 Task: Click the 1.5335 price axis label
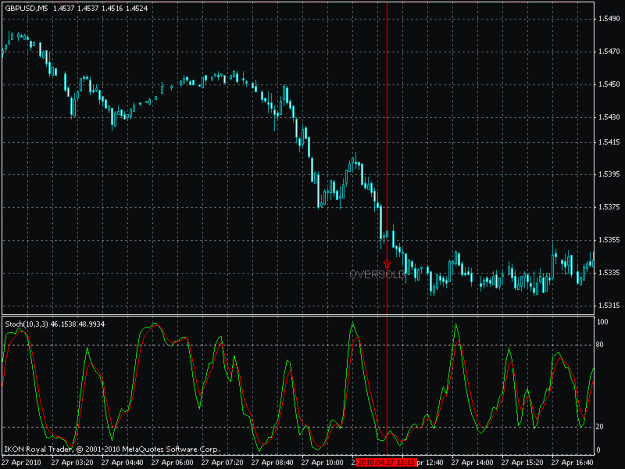point(609,273)
